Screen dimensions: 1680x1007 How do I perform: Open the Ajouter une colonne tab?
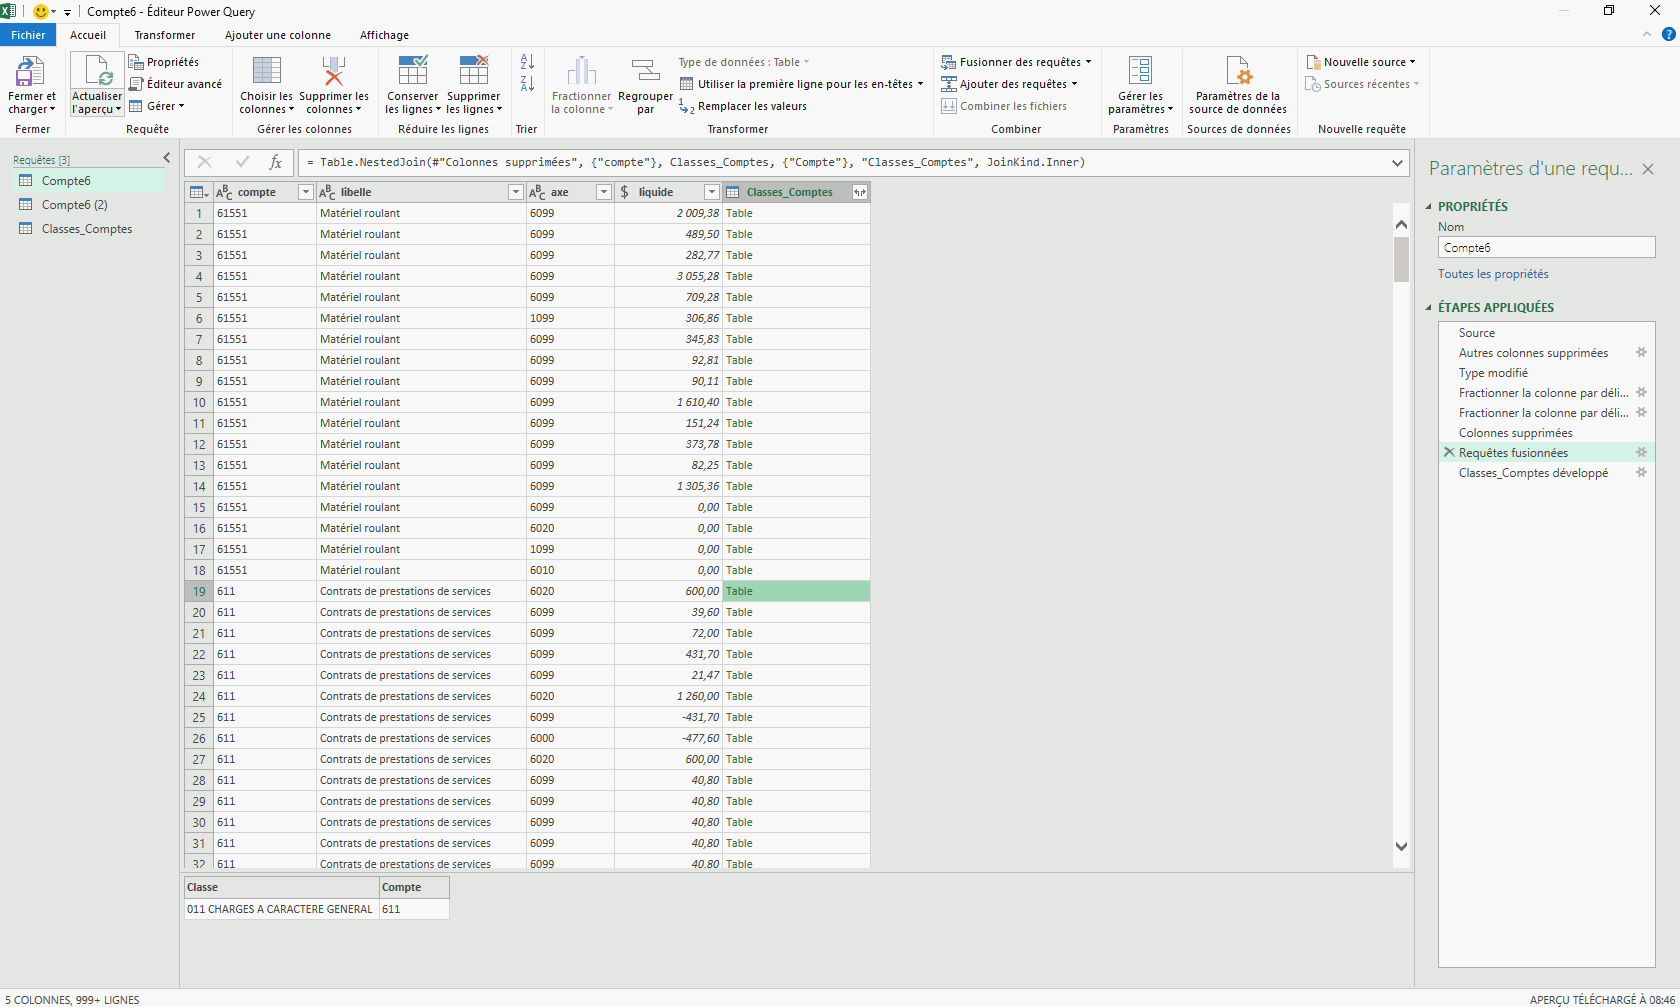point(277,35)
